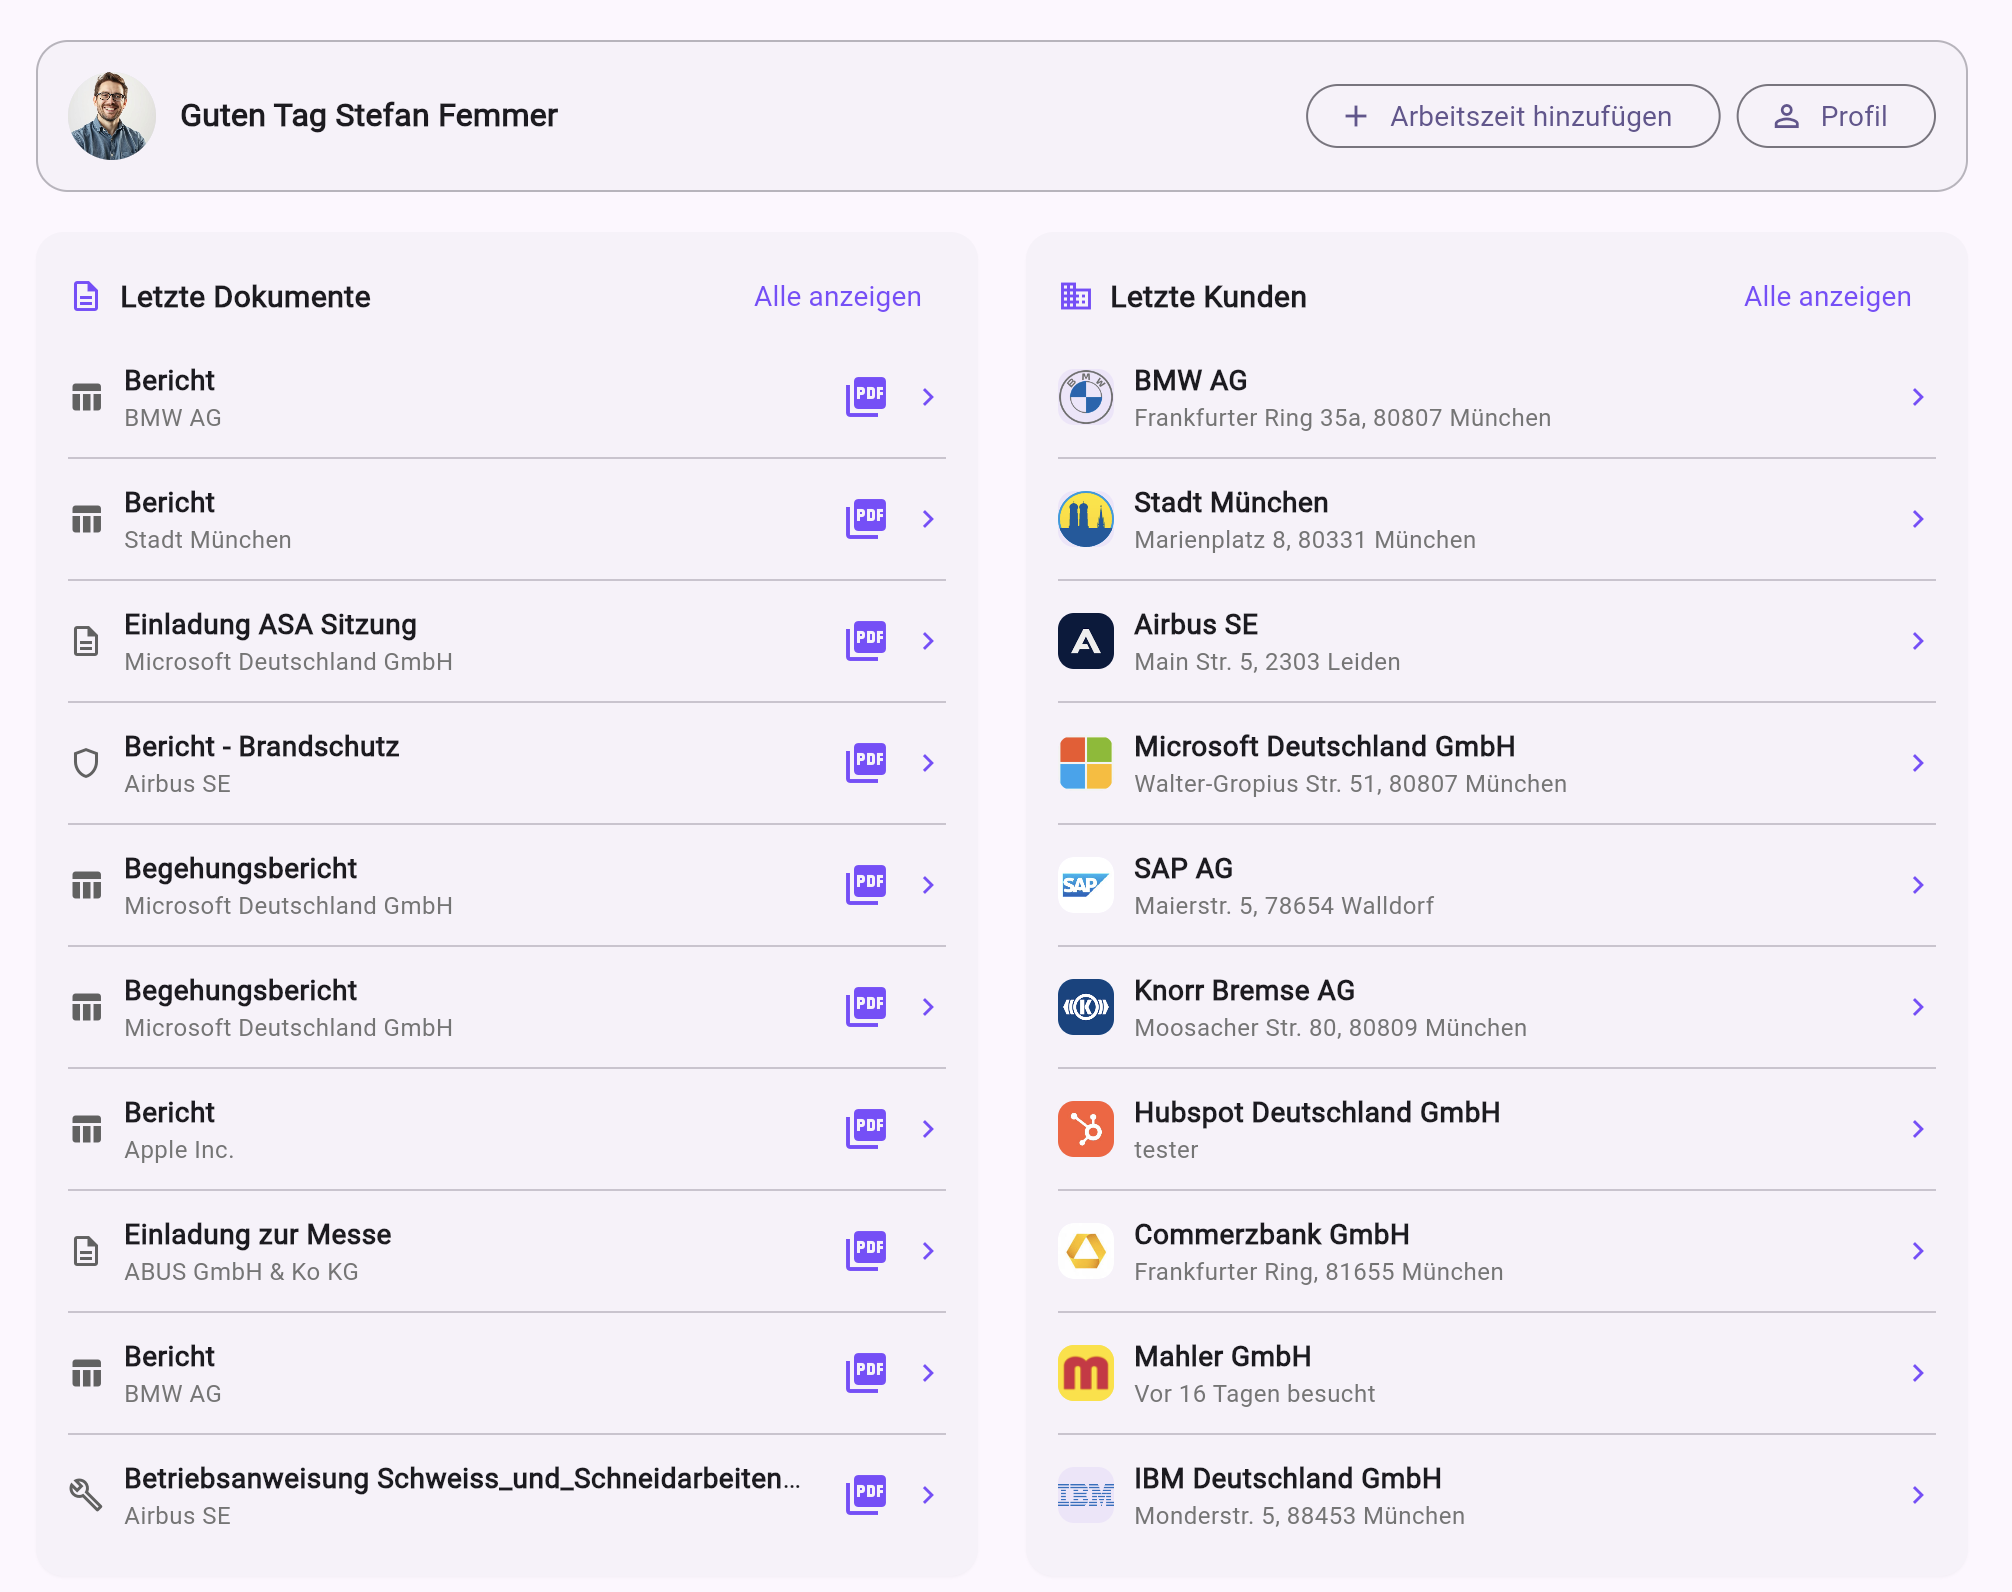
Task: Click the Microsoft Deutschland GmbH logo
Action: tap(1085, 763)
